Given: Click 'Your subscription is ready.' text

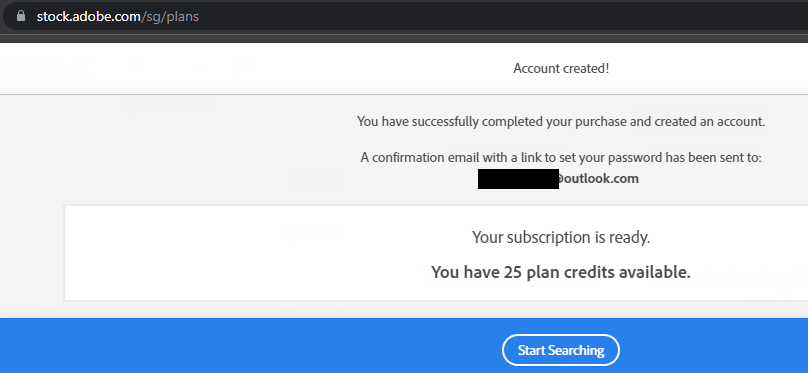Looking at the screenshot, I should click(x=561, y=238).
